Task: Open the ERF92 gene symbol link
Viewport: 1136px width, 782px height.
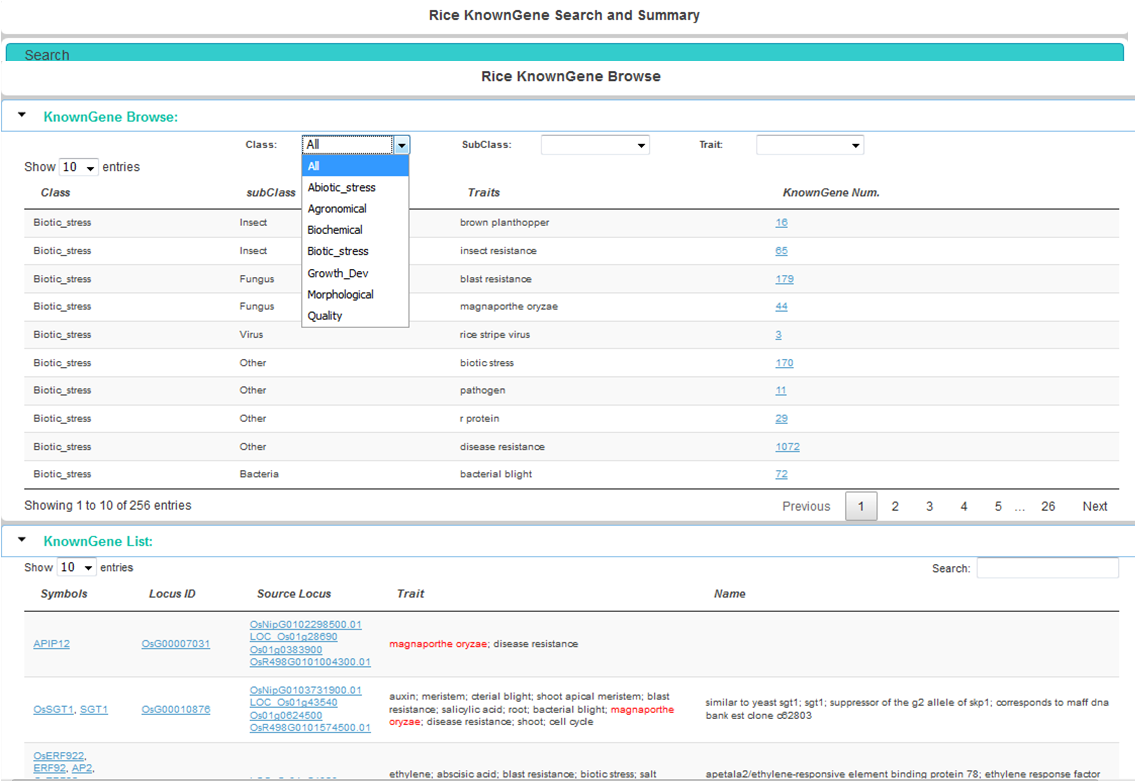Action: [x=49, y=768]
